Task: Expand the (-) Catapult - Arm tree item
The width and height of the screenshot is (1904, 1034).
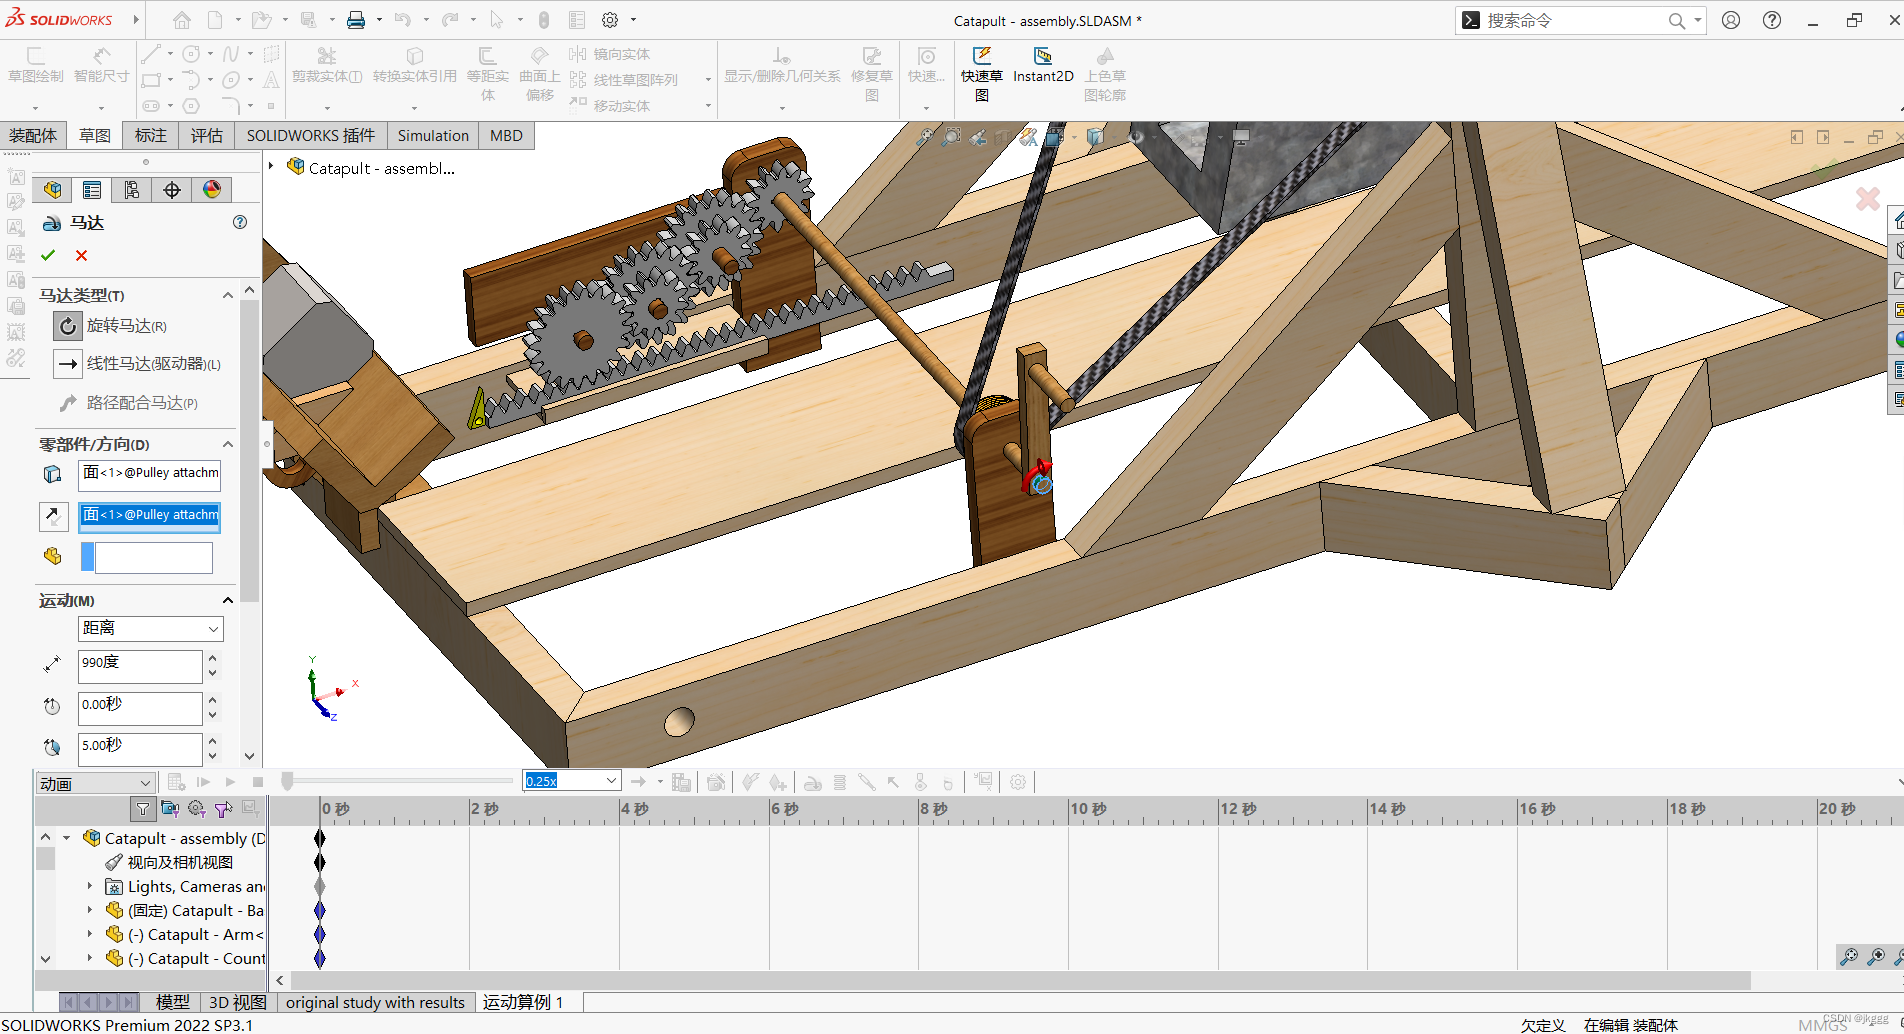Action: 90,934
